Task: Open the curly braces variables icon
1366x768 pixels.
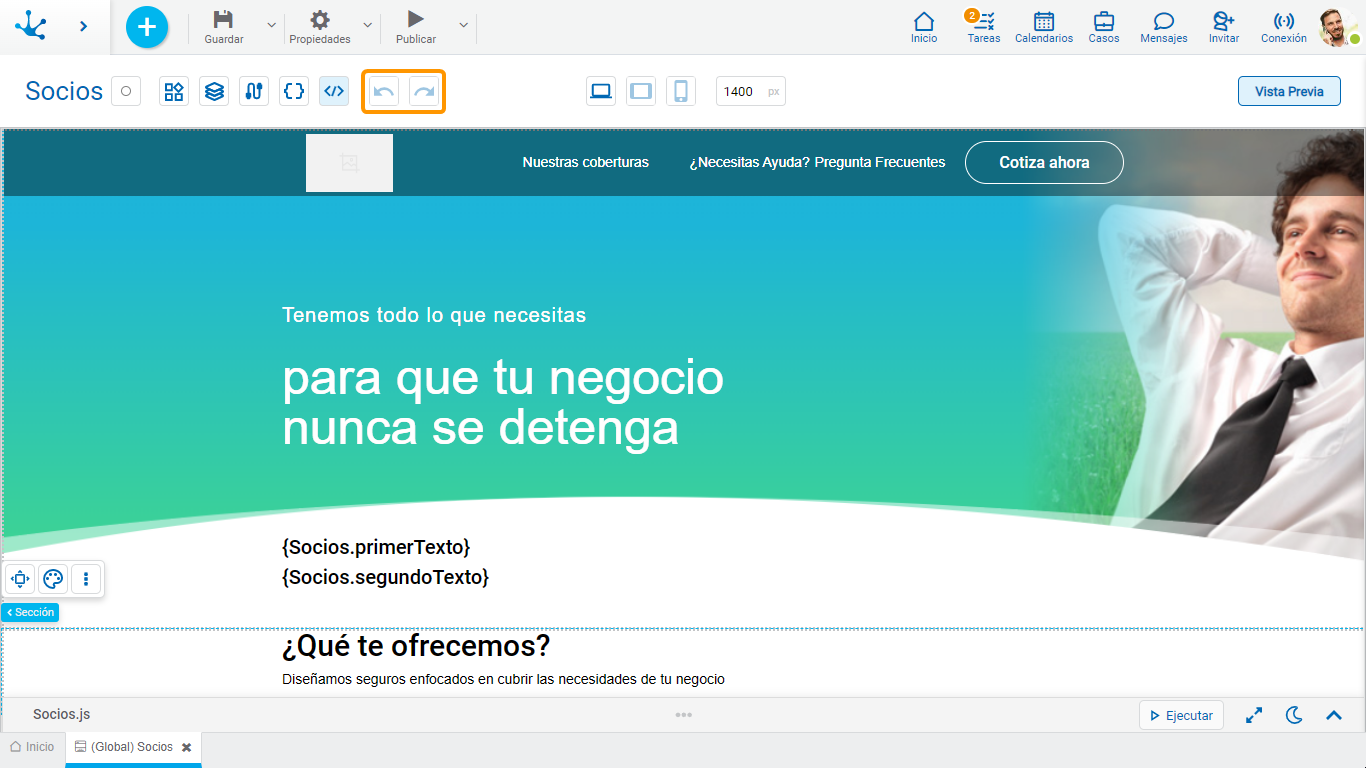Action: click(x=294, y=91)
